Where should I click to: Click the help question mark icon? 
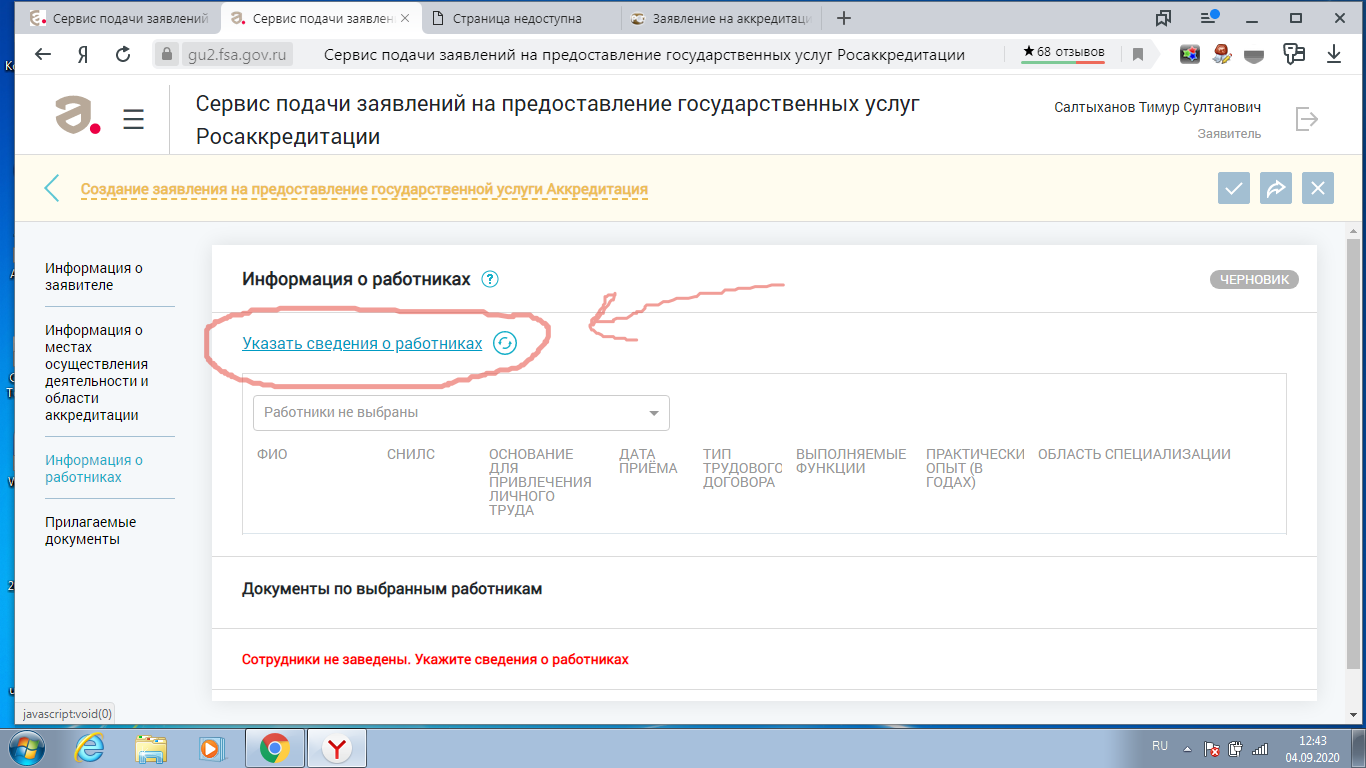click(489, 280)
